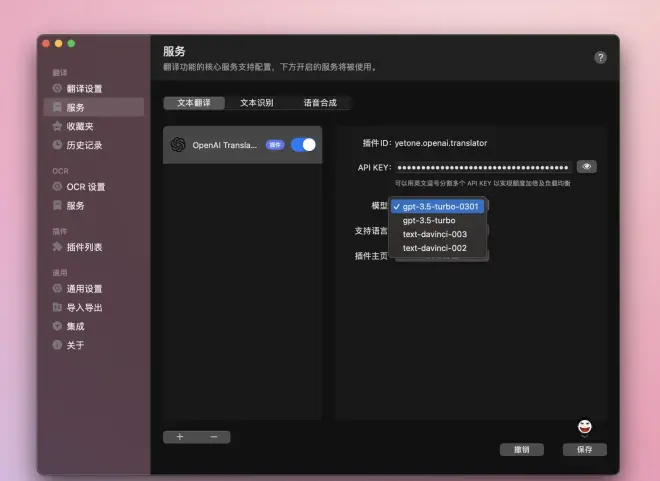This screenshot has height=481, width=660.
Task: Choose gpt-3.5-turbo-0301 model option
Action: (438, 207)
